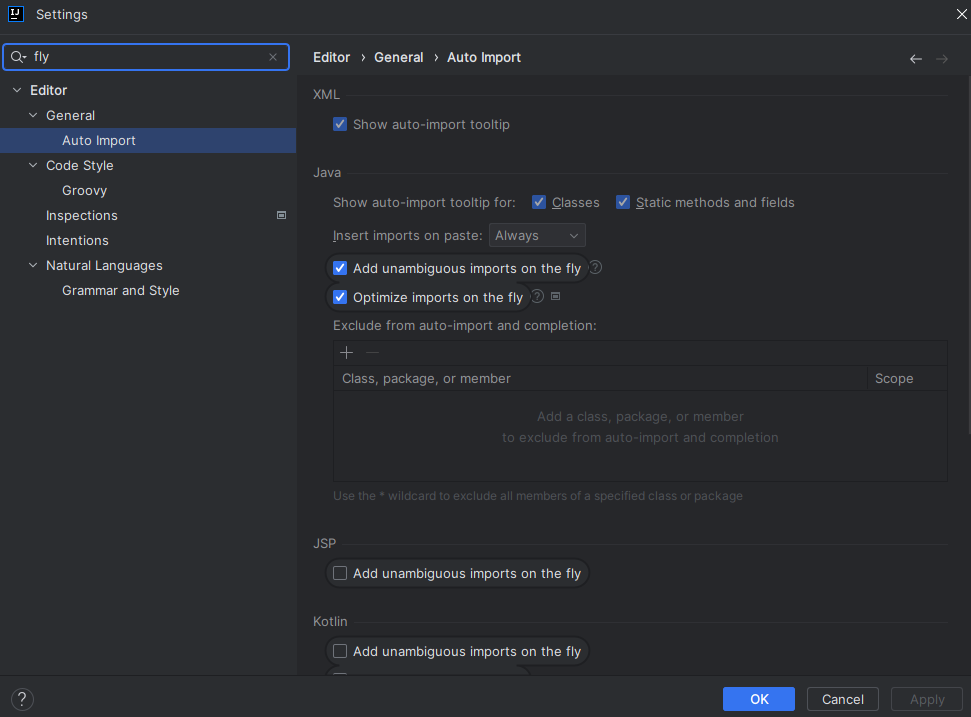Open help for Optimize imports on the fly
The height and width of the screenshot is (717, 971).
538,297
